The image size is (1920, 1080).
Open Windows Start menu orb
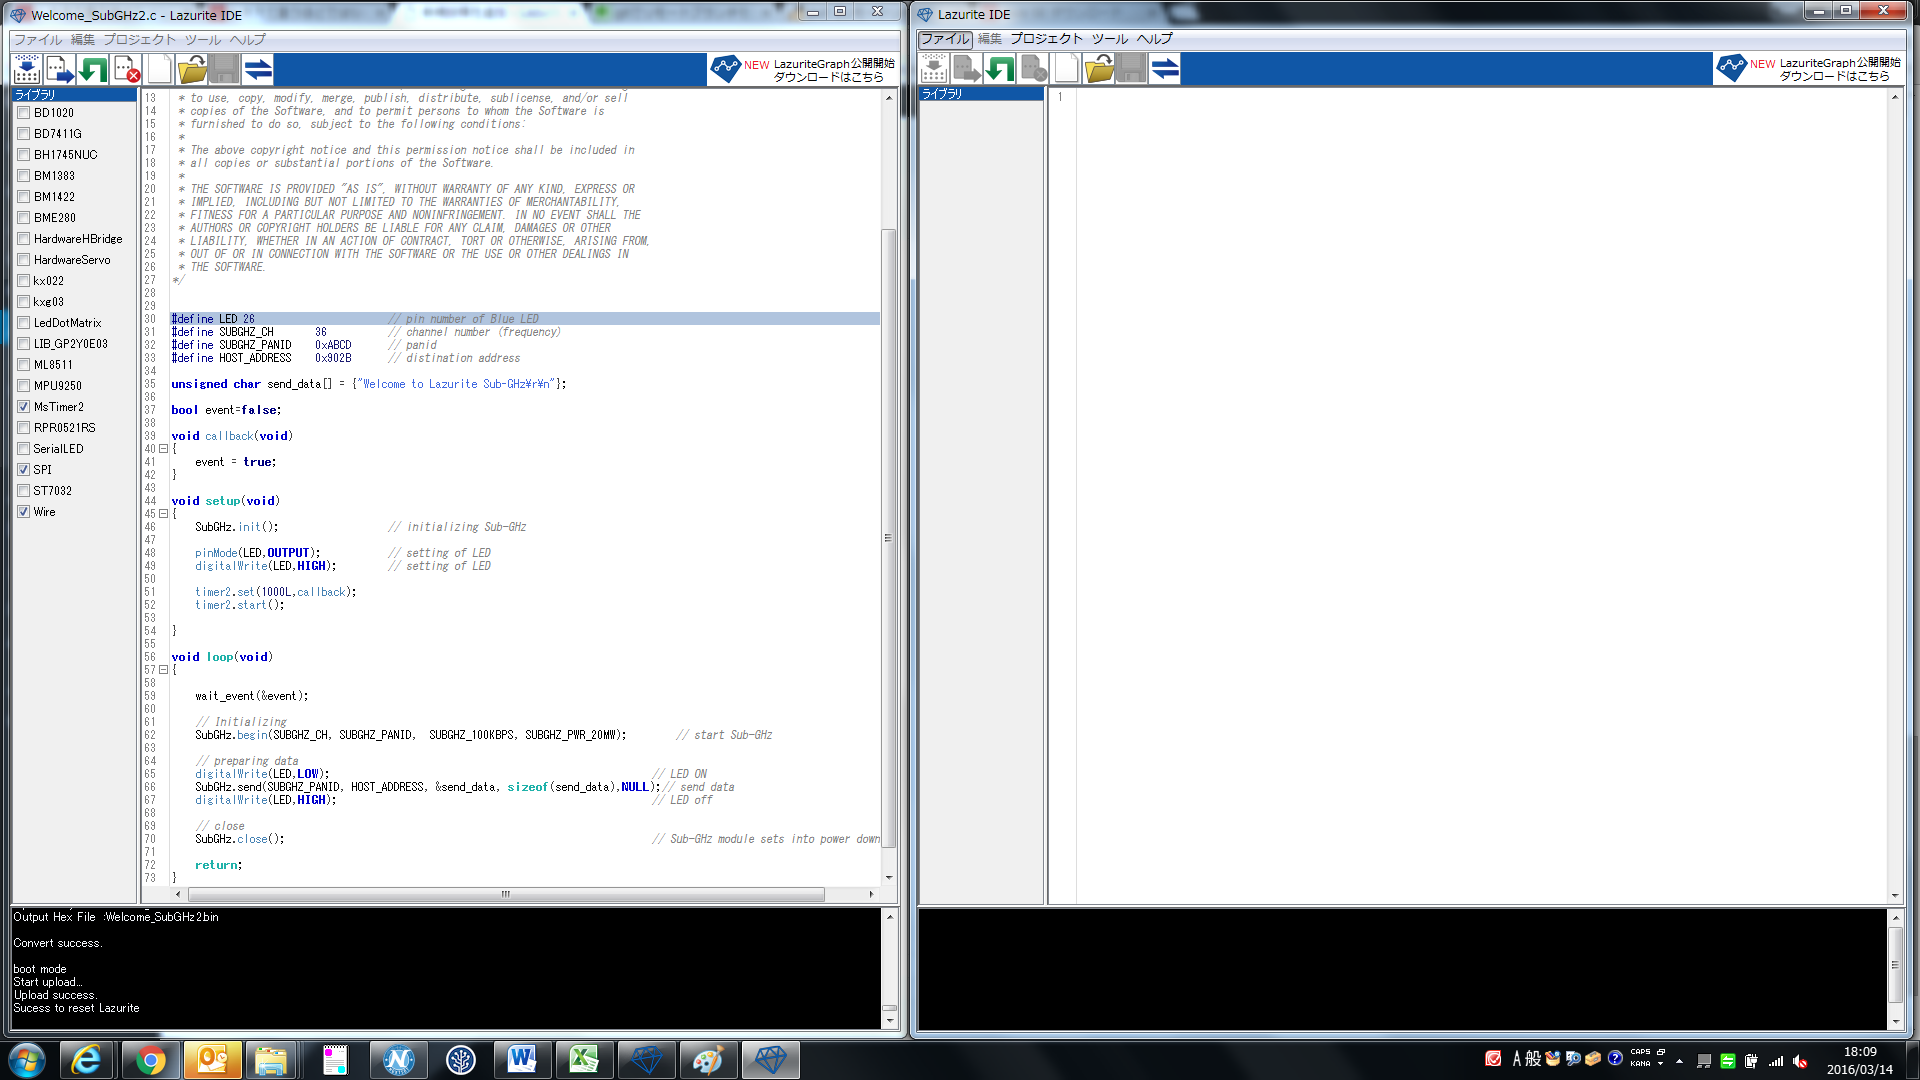[x=27, y=1060]
